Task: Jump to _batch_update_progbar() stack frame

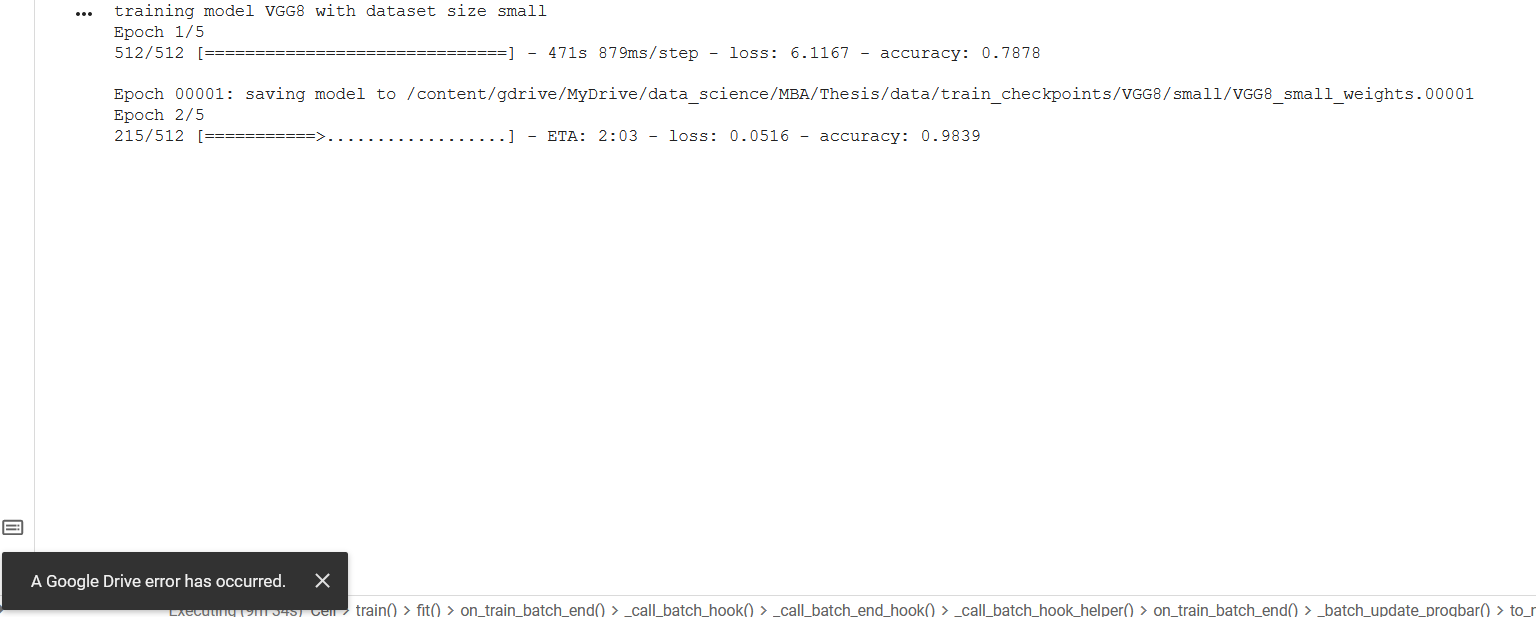Action: point(1404,610)
